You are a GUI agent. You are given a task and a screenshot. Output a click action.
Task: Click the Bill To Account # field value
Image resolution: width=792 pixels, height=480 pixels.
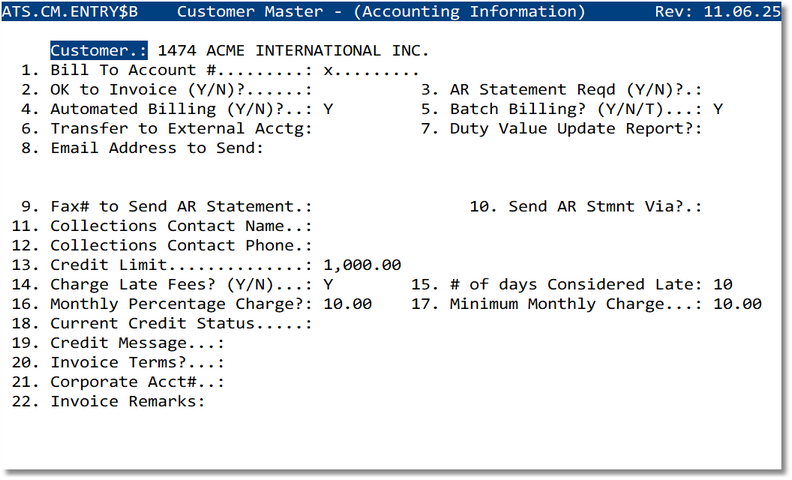(371, 70)
